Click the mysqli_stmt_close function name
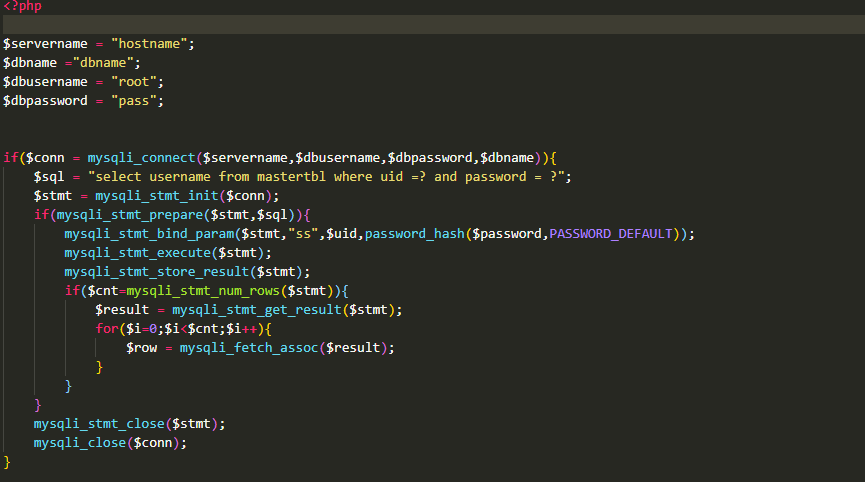 point(99,424)
